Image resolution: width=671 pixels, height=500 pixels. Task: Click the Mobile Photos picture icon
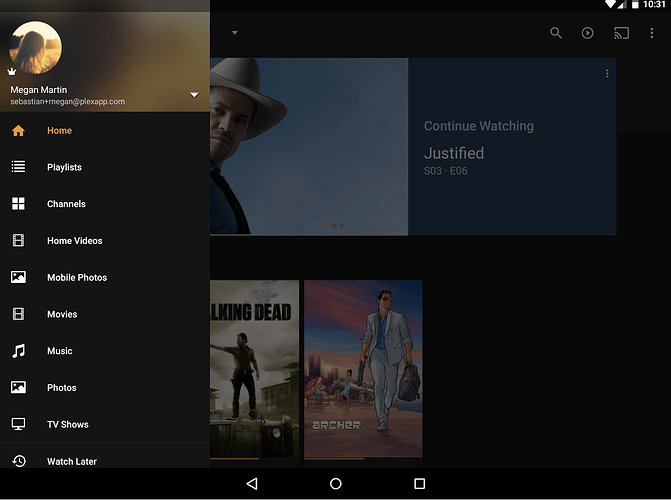coord(18,277)
